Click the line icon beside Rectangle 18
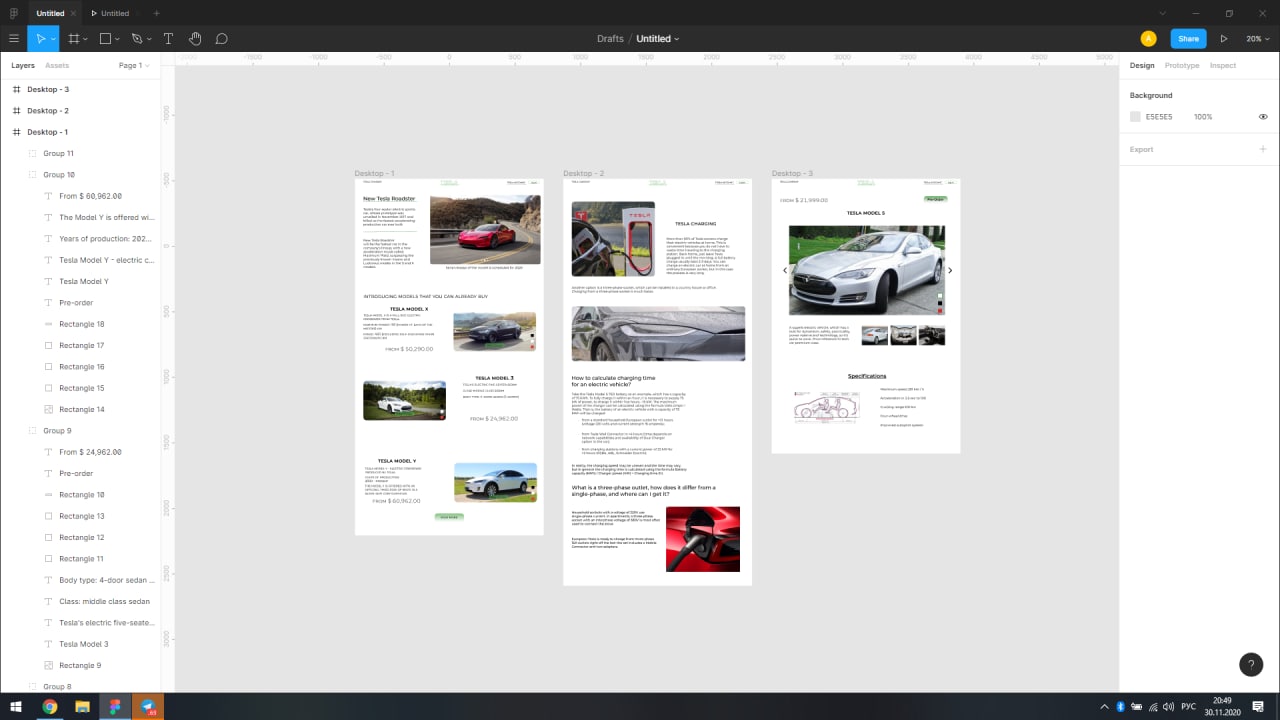 pyautogui.click(x=48, y=324)
